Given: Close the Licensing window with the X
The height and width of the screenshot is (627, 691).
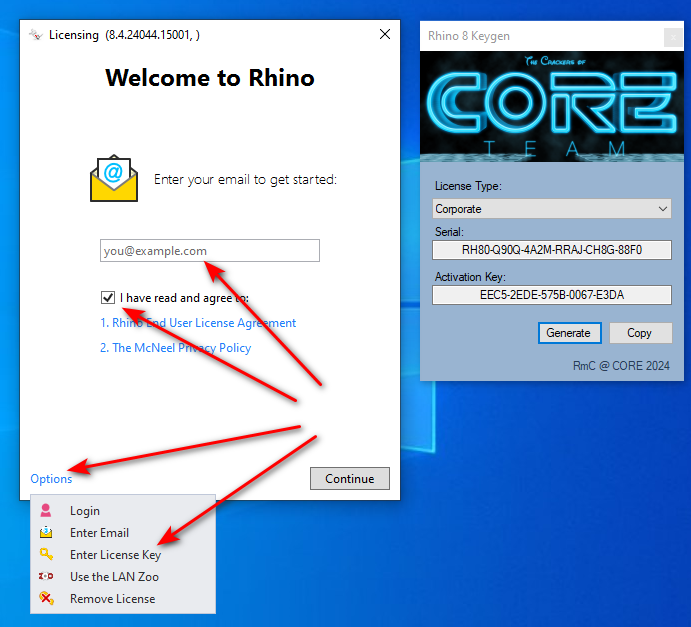Looking at the screenshot, I should point(385,34).
